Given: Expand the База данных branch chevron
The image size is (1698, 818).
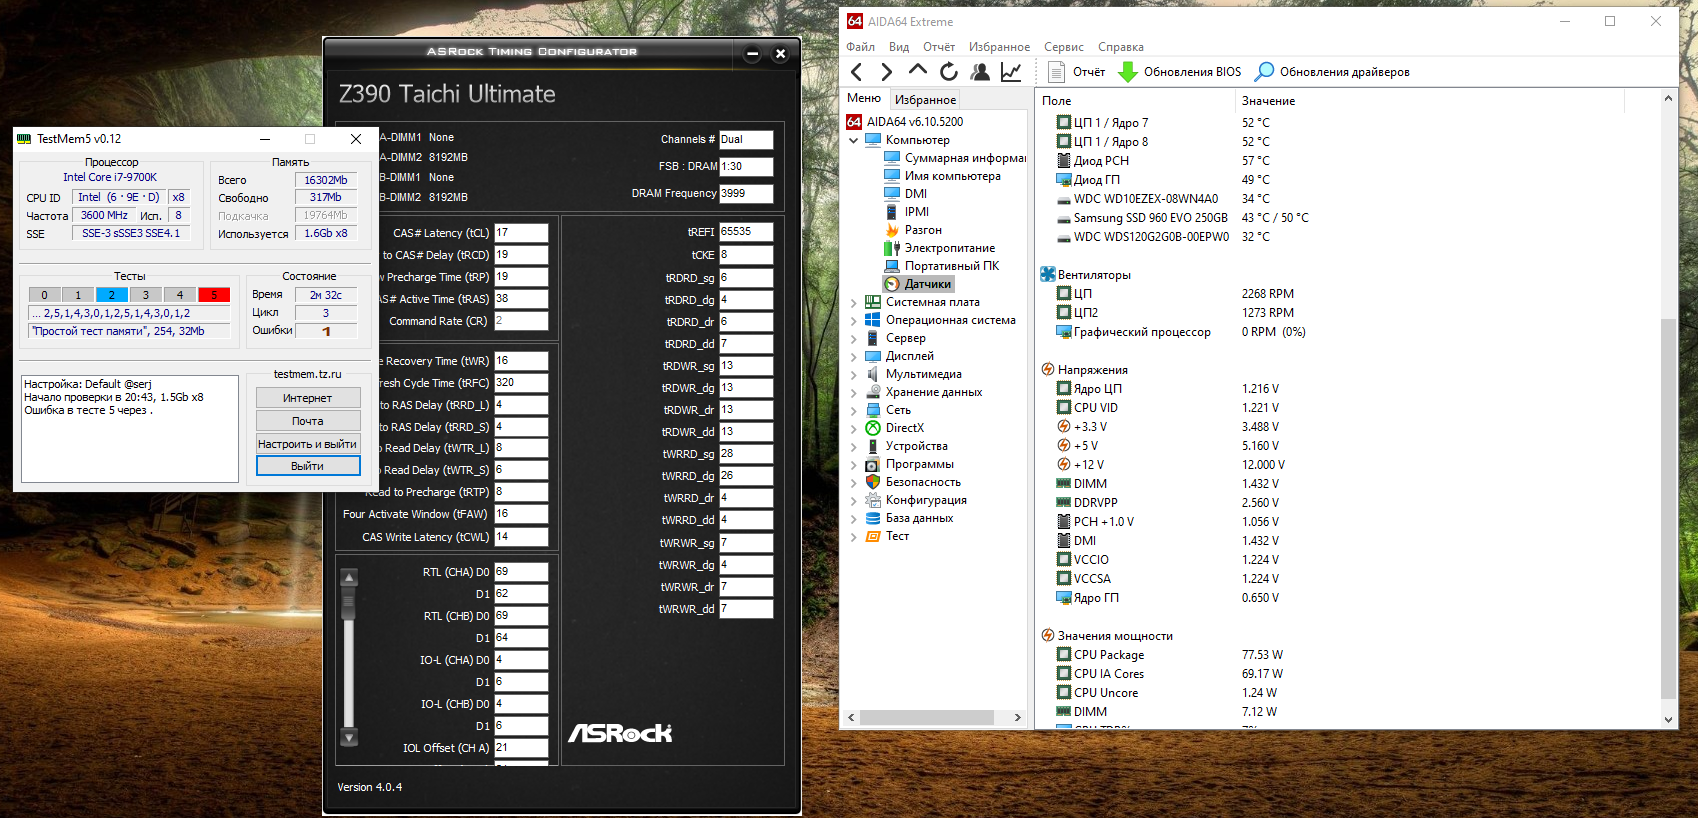Looking at the screenshot, I should (x=853, y=518).
